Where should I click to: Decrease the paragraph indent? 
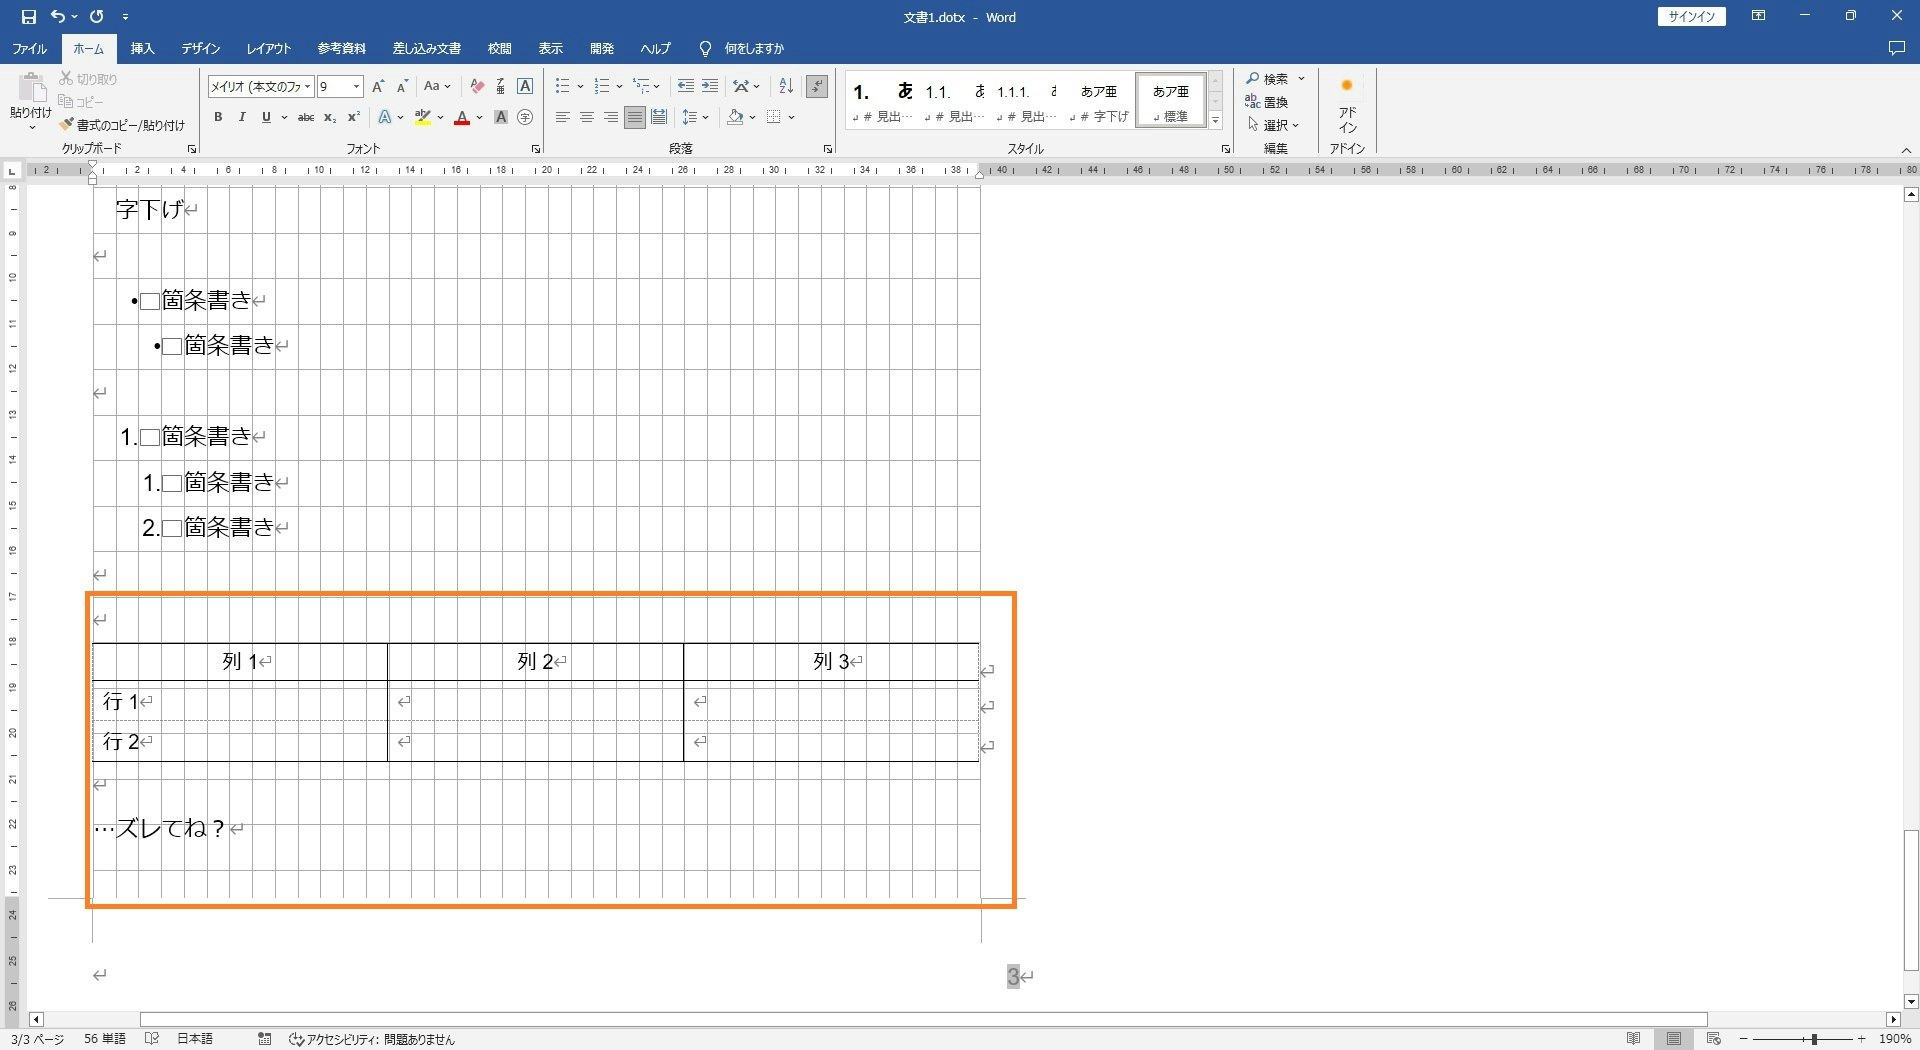tap(685, 86)
